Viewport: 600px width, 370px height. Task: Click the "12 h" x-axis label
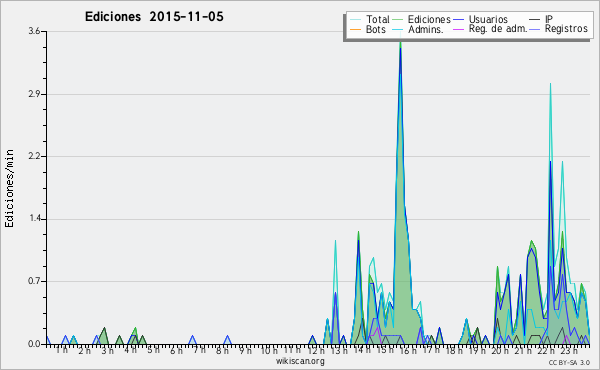point(315,350)
